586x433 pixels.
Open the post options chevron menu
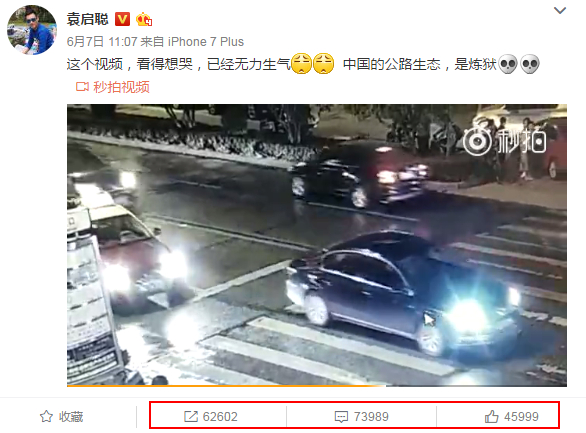point(559,10)
